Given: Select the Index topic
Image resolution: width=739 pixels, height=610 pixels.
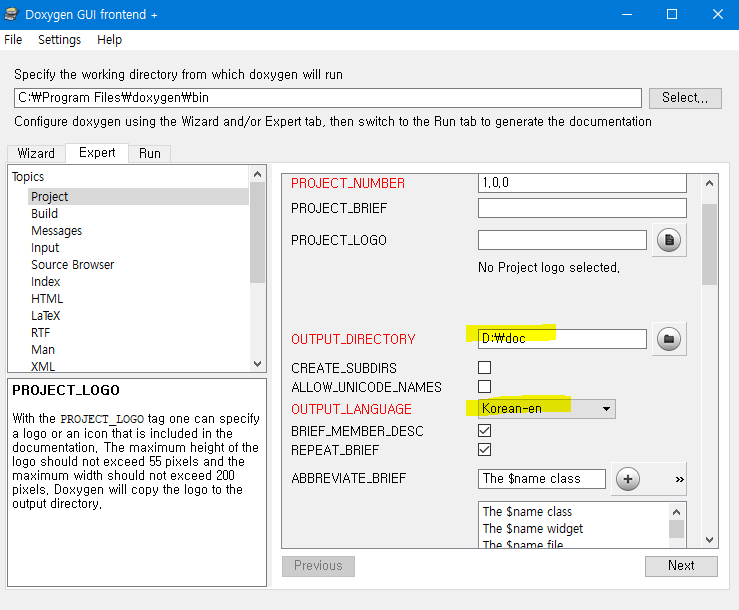Looking at the screenshot, I should coord(45,281).
